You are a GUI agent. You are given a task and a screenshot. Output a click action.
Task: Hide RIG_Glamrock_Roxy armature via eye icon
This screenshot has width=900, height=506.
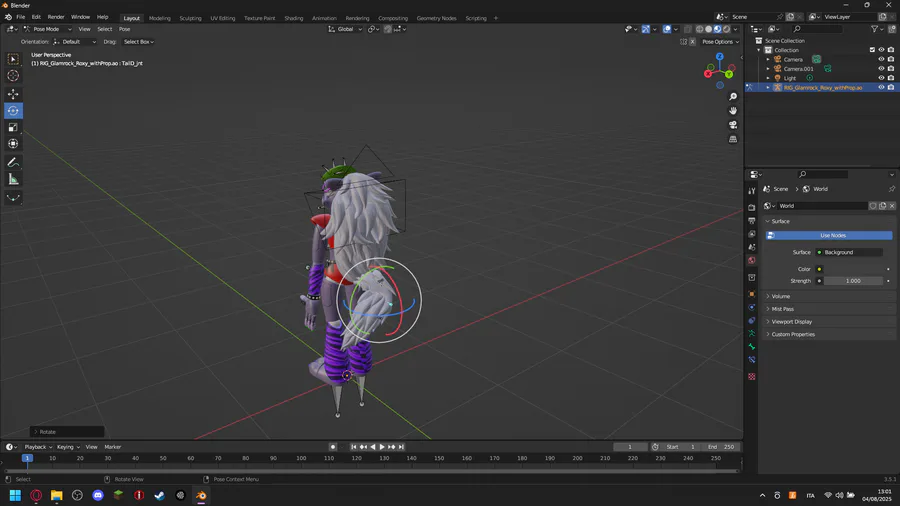click(881, 87)
